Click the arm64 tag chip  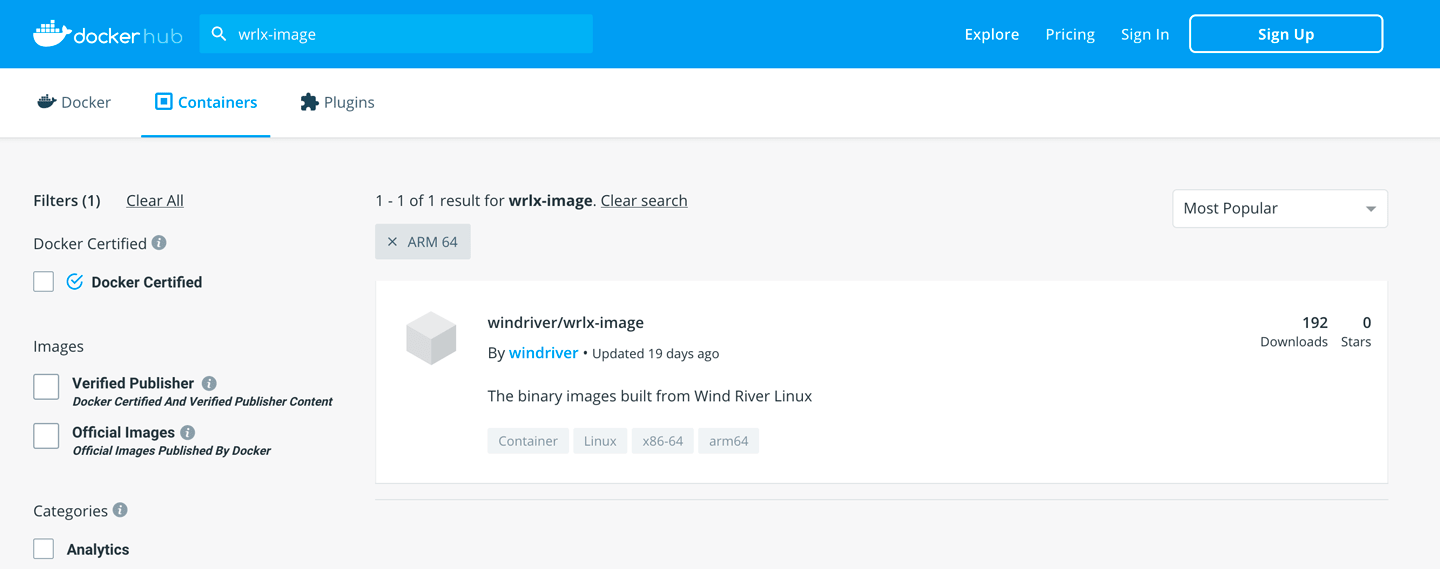coord(729,441)
